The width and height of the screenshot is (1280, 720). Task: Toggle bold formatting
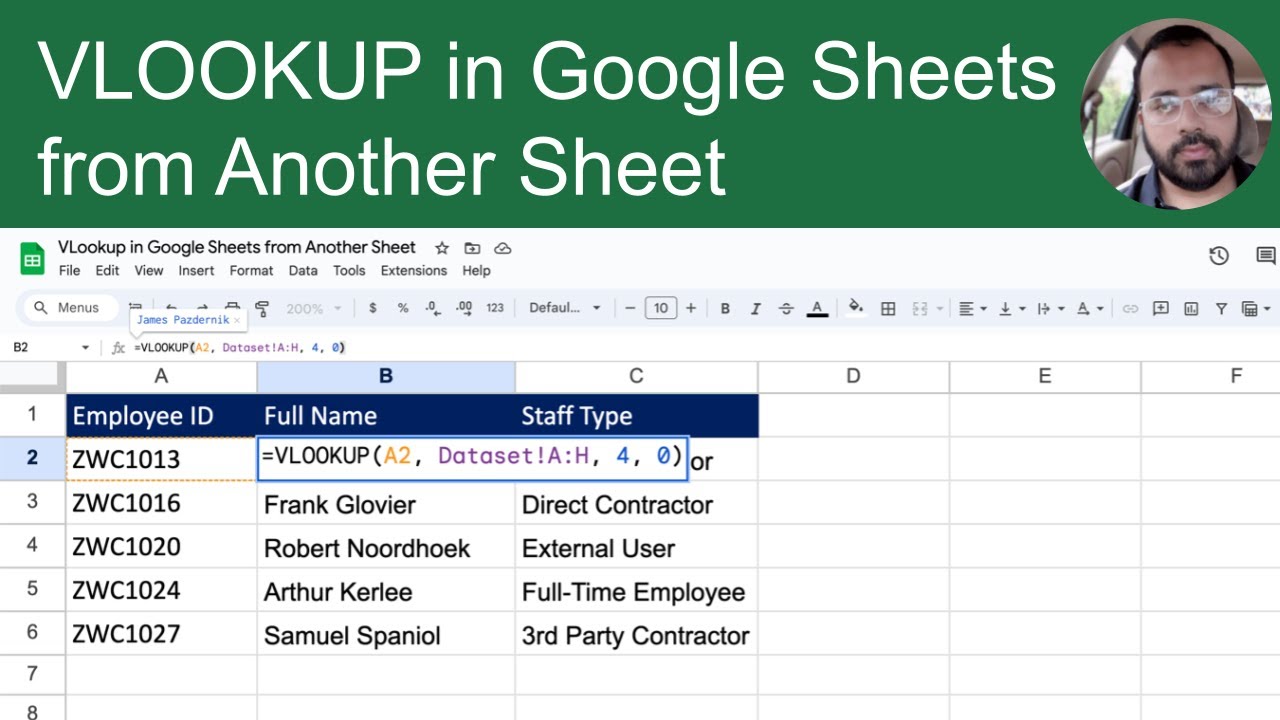pyautogui.click(x=725, y=308)
